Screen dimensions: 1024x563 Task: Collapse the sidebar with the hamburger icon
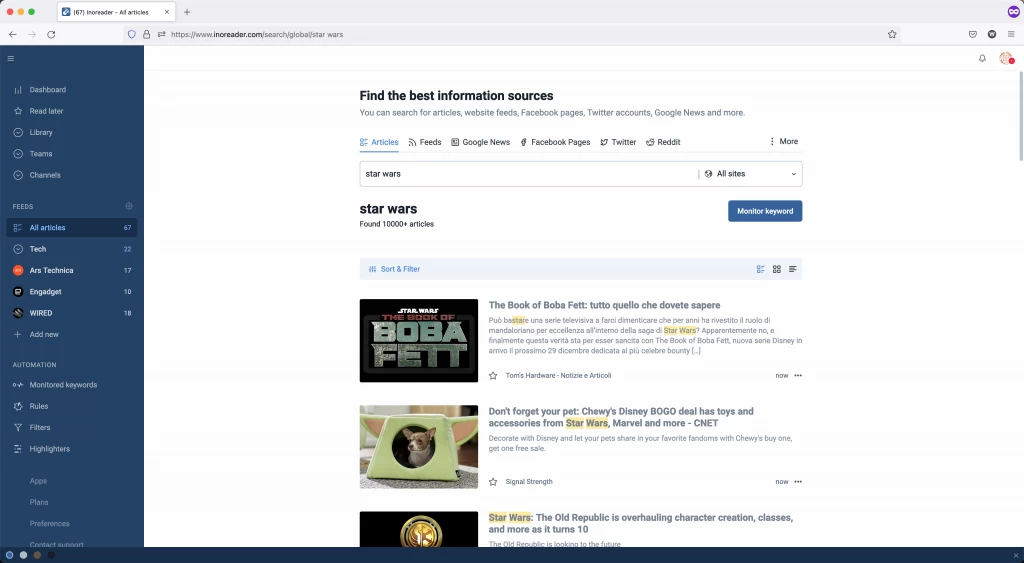click(10, 59)
